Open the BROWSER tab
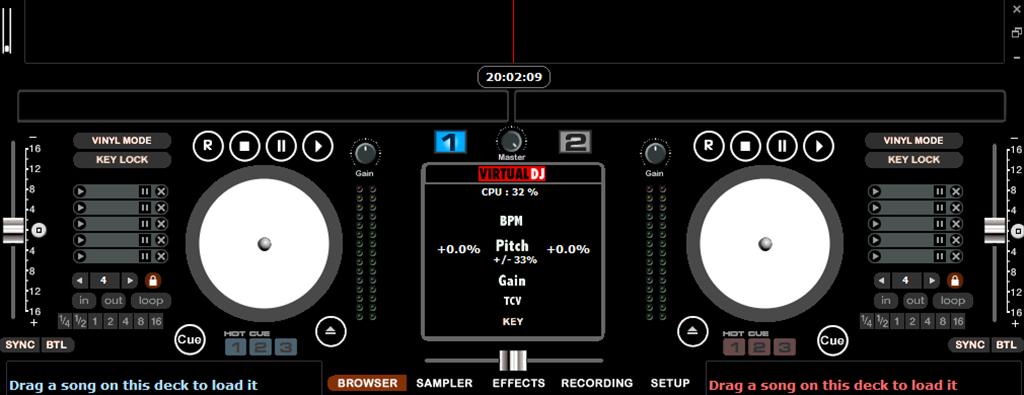Image resolution: width=1024 pixels, height=395 pixels. 367,383
